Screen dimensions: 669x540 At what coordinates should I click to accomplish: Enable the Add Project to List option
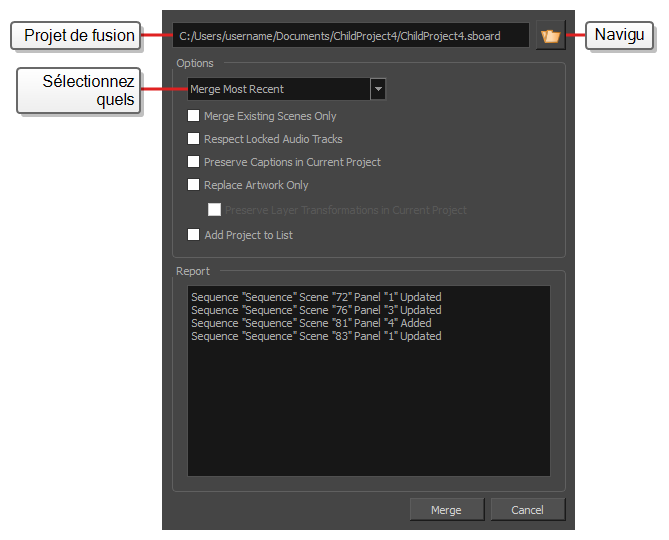tap(194, 235)
